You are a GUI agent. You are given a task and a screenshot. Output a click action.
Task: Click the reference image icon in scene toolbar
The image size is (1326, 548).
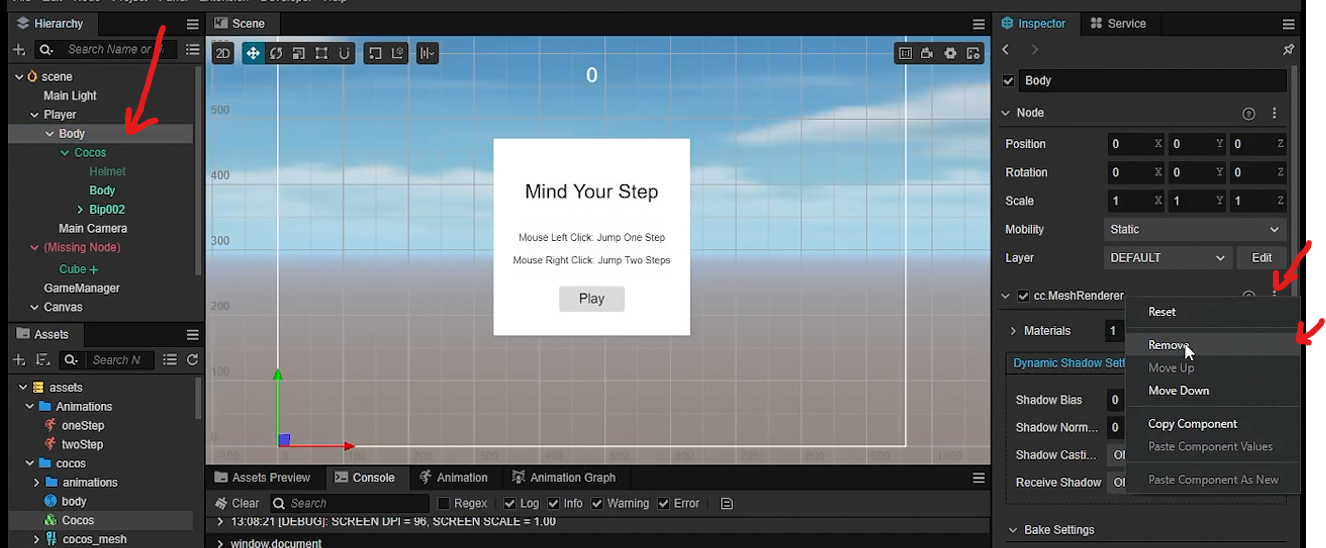pos(973,53)
